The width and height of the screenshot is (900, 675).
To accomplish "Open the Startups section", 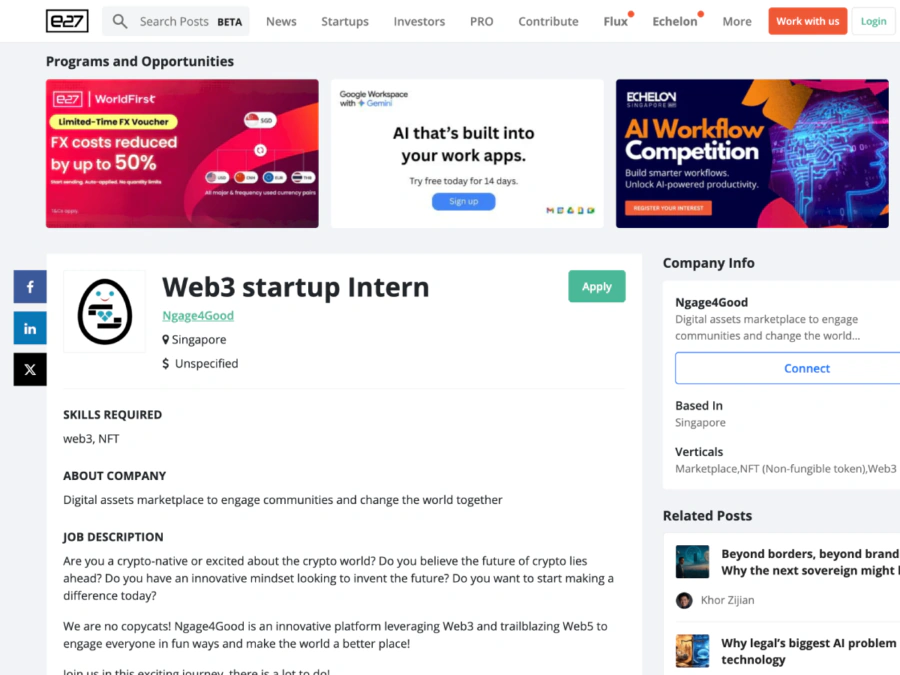I will tap(344, 21).
